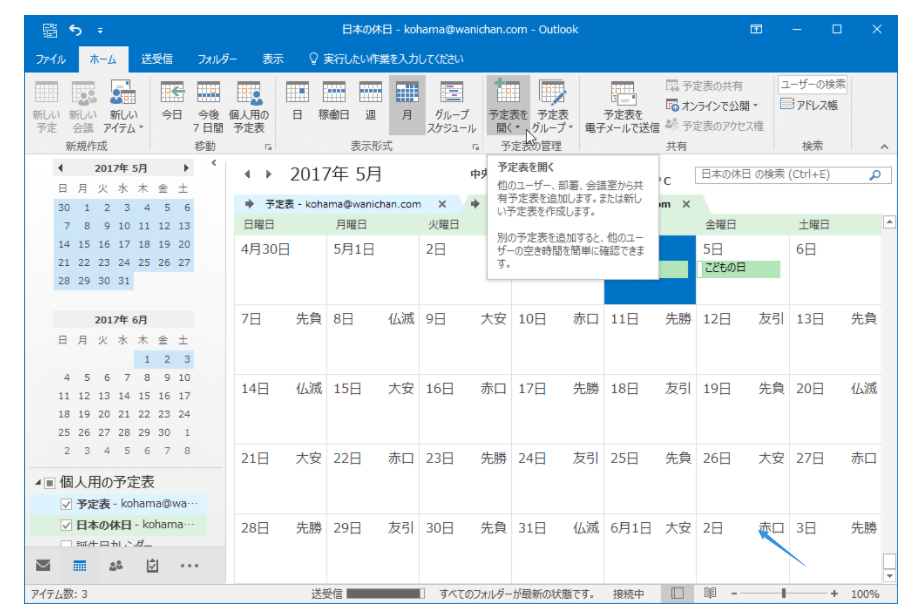Image resolution: width=899 pixels, height=616 pixels.
Task: Click the New Meeting (新しい会議) icon
Action: pyautogui.click(x=83, y=106)
